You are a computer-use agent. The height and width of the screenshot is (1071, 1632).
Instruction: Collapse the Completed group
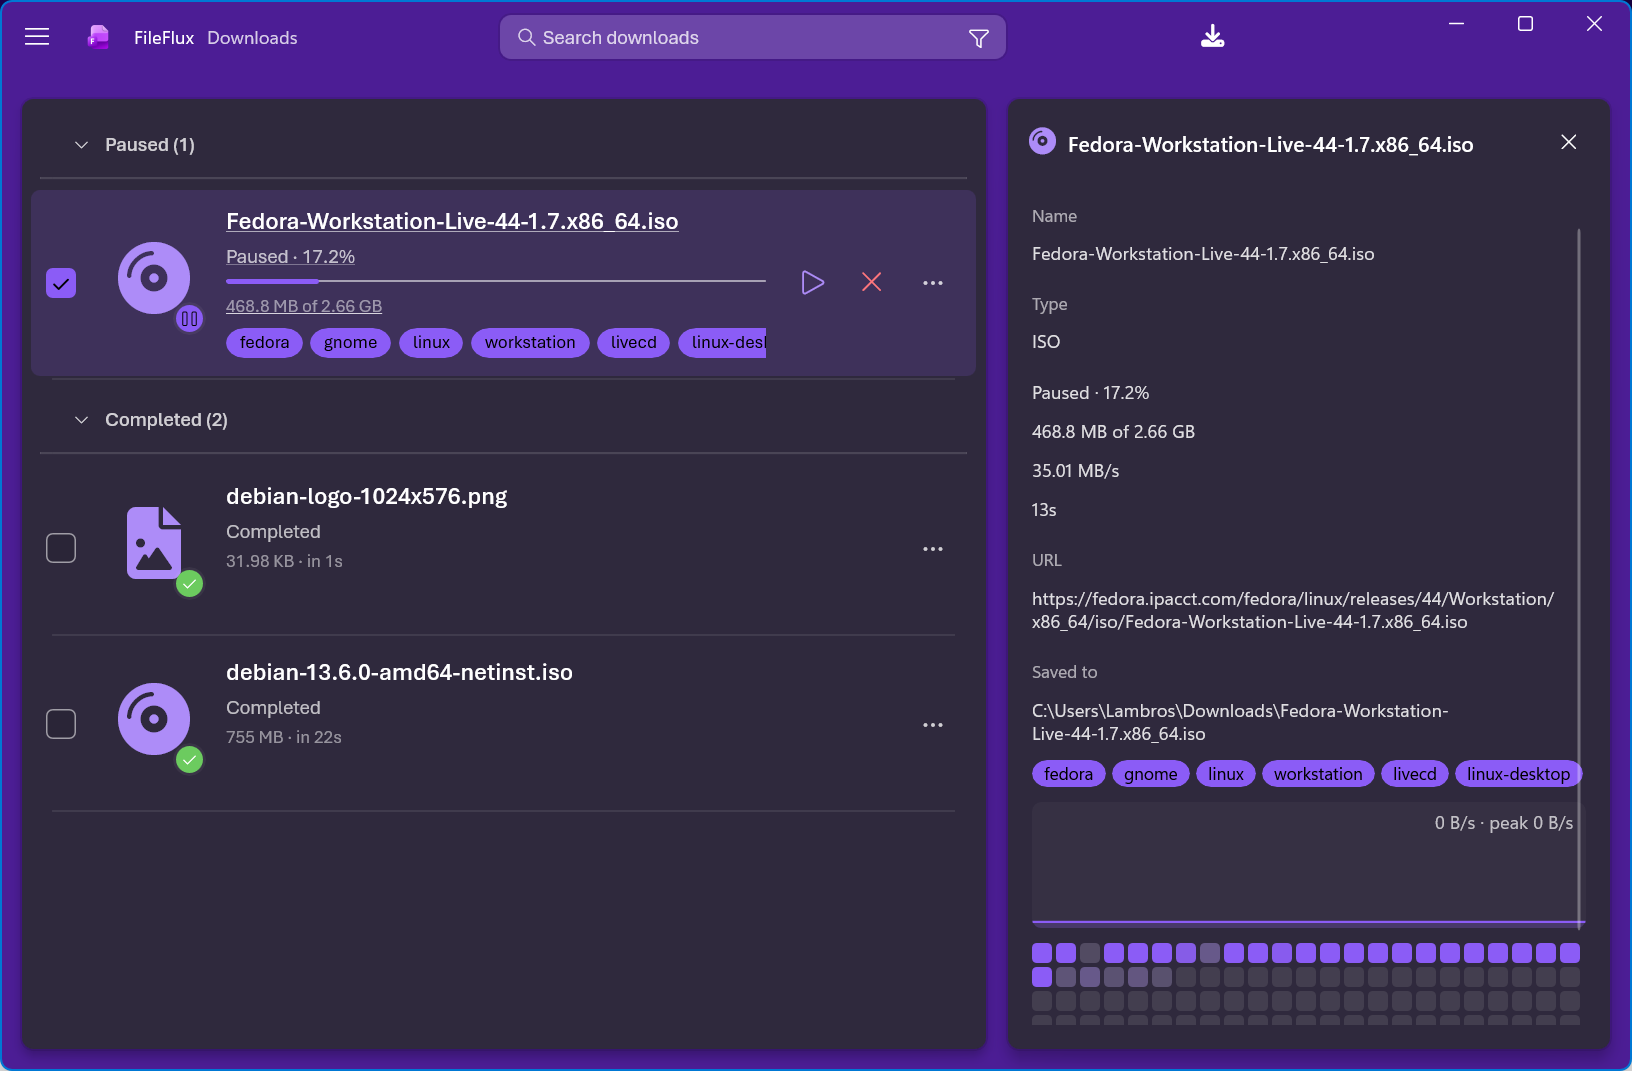pos(82,420)
